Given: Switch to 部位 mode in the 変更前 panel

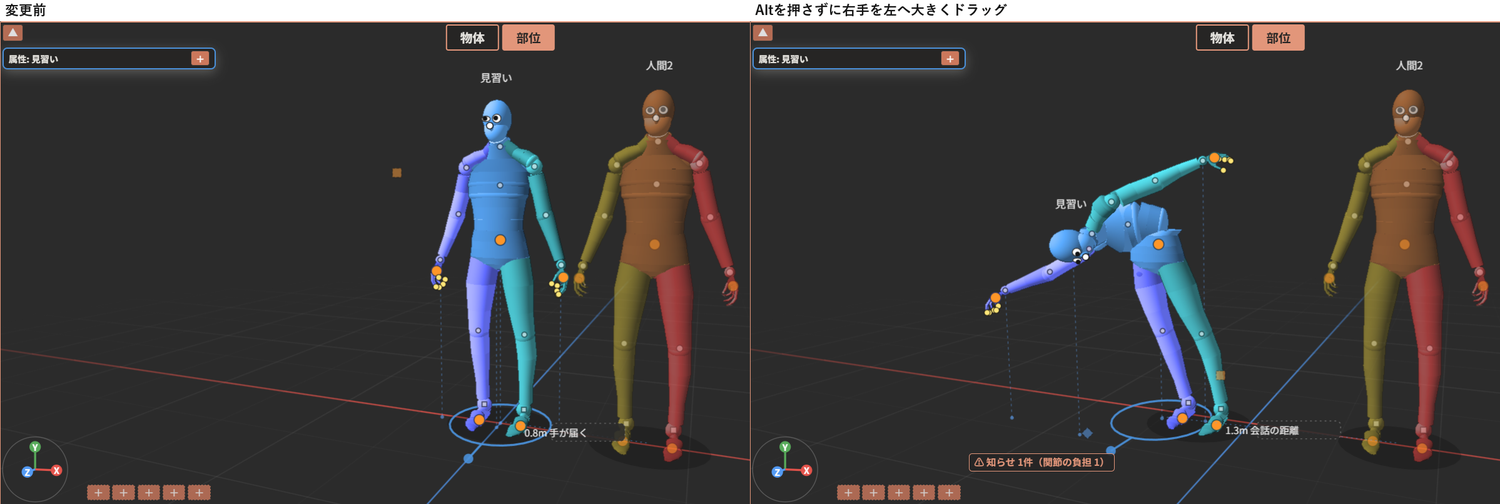Looking at the screenshot, I should 528,38.
